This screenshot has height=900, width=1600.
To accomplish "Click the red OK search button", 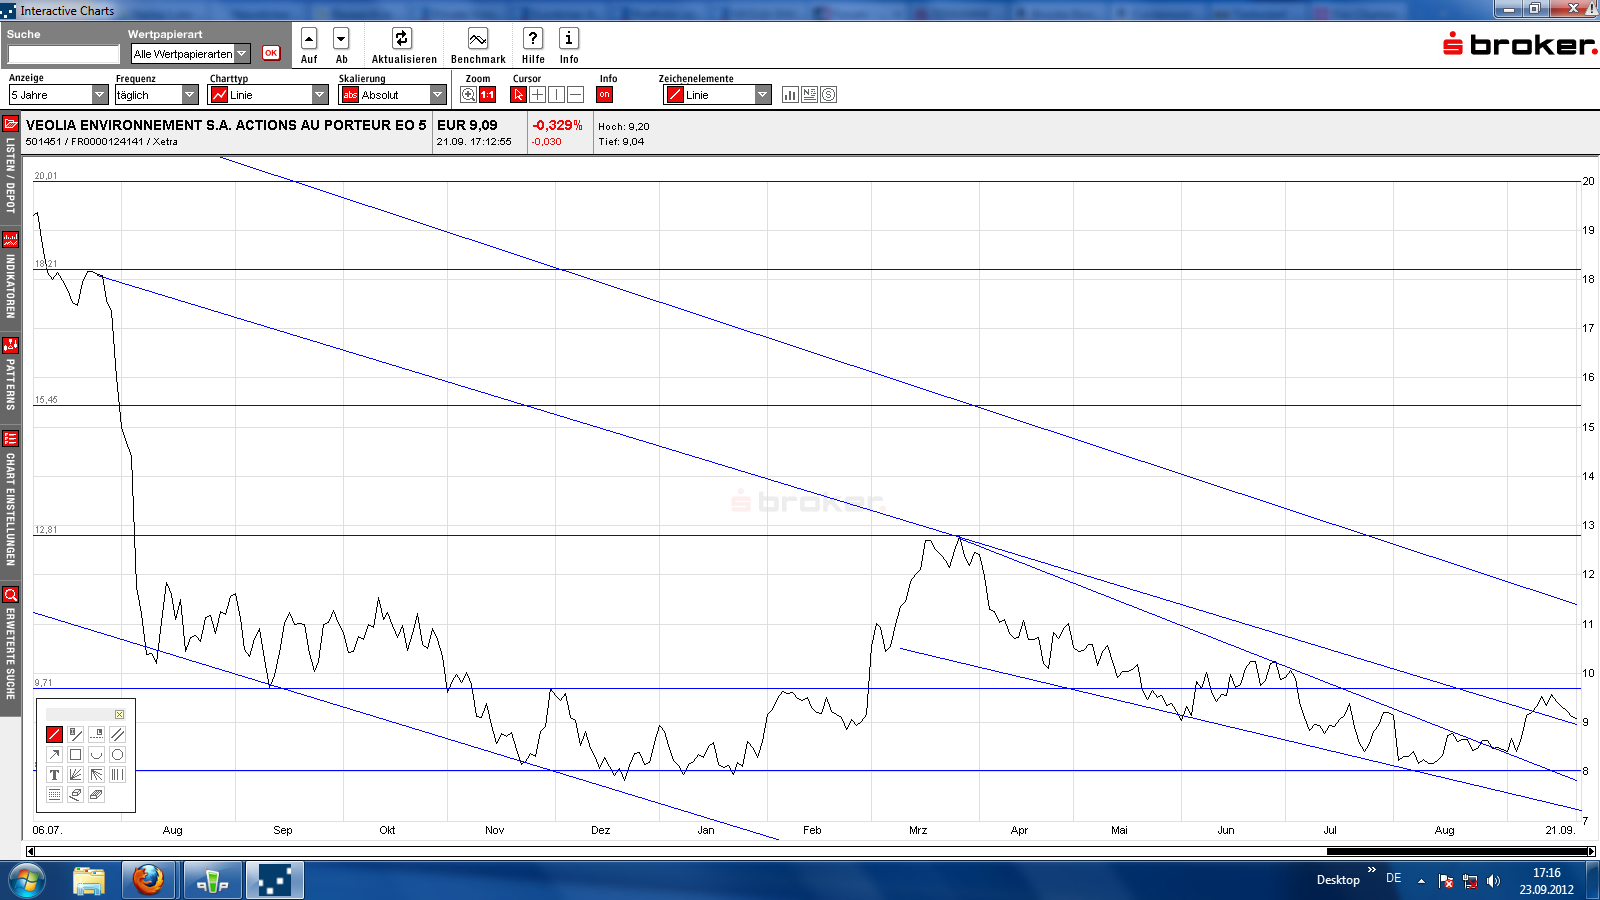I will pyautogui.click(x=271, y=53).
